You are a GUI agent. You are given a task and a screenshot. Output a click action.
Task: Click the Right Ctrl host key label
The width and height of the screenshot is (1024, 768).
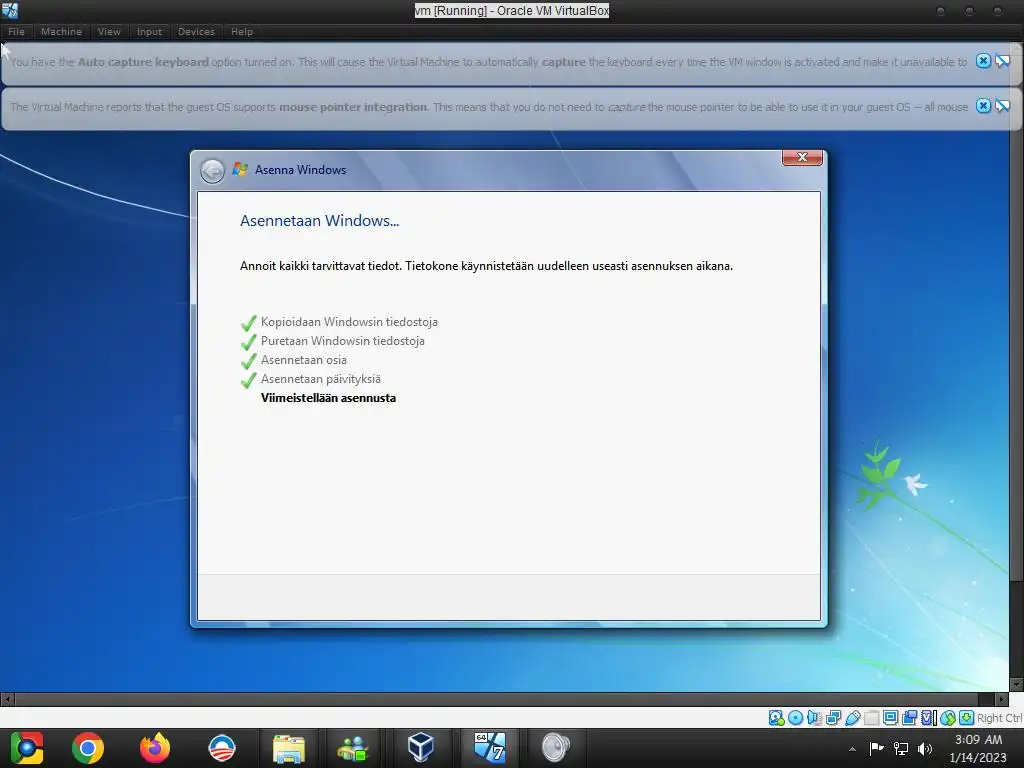click(x=1000, y=718)
